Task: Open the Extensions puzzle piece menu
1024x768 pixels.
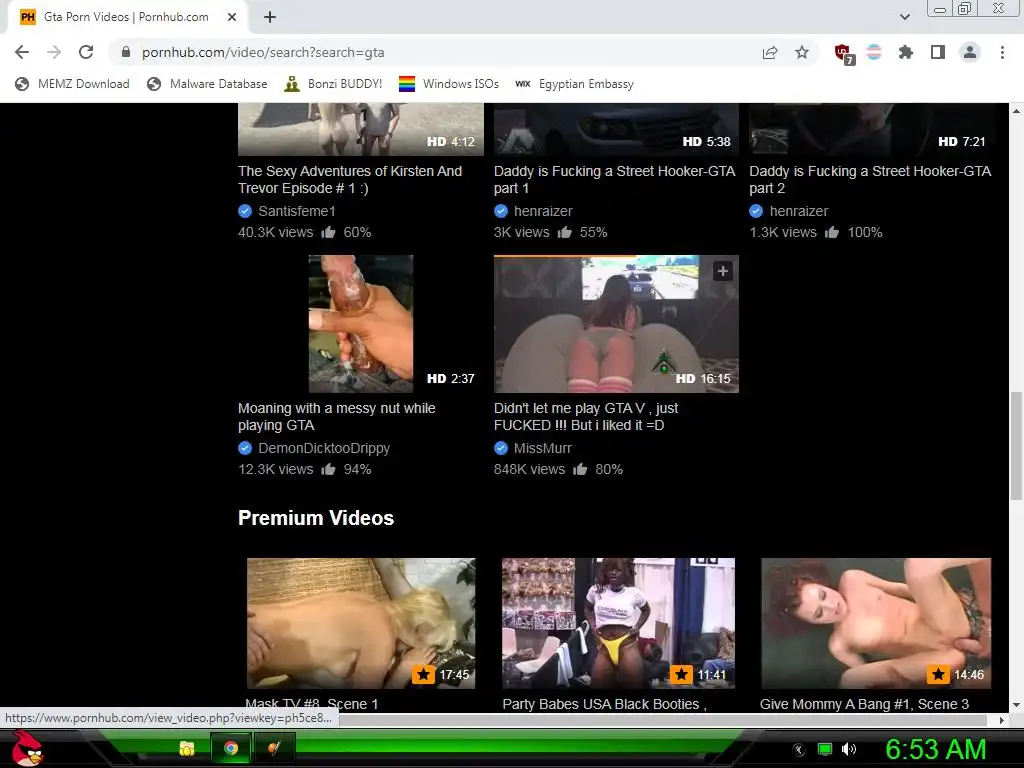Action: [906, 52]
